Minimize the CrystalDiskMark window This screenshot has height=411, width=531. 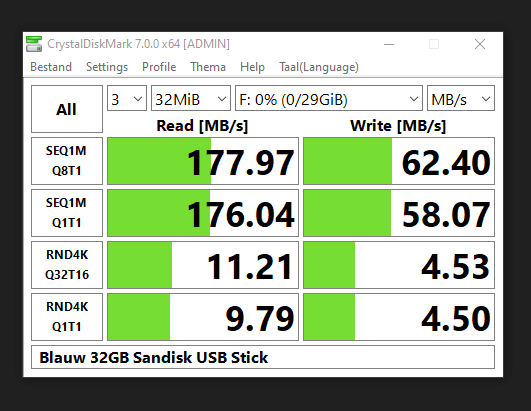tap(389, 44)
